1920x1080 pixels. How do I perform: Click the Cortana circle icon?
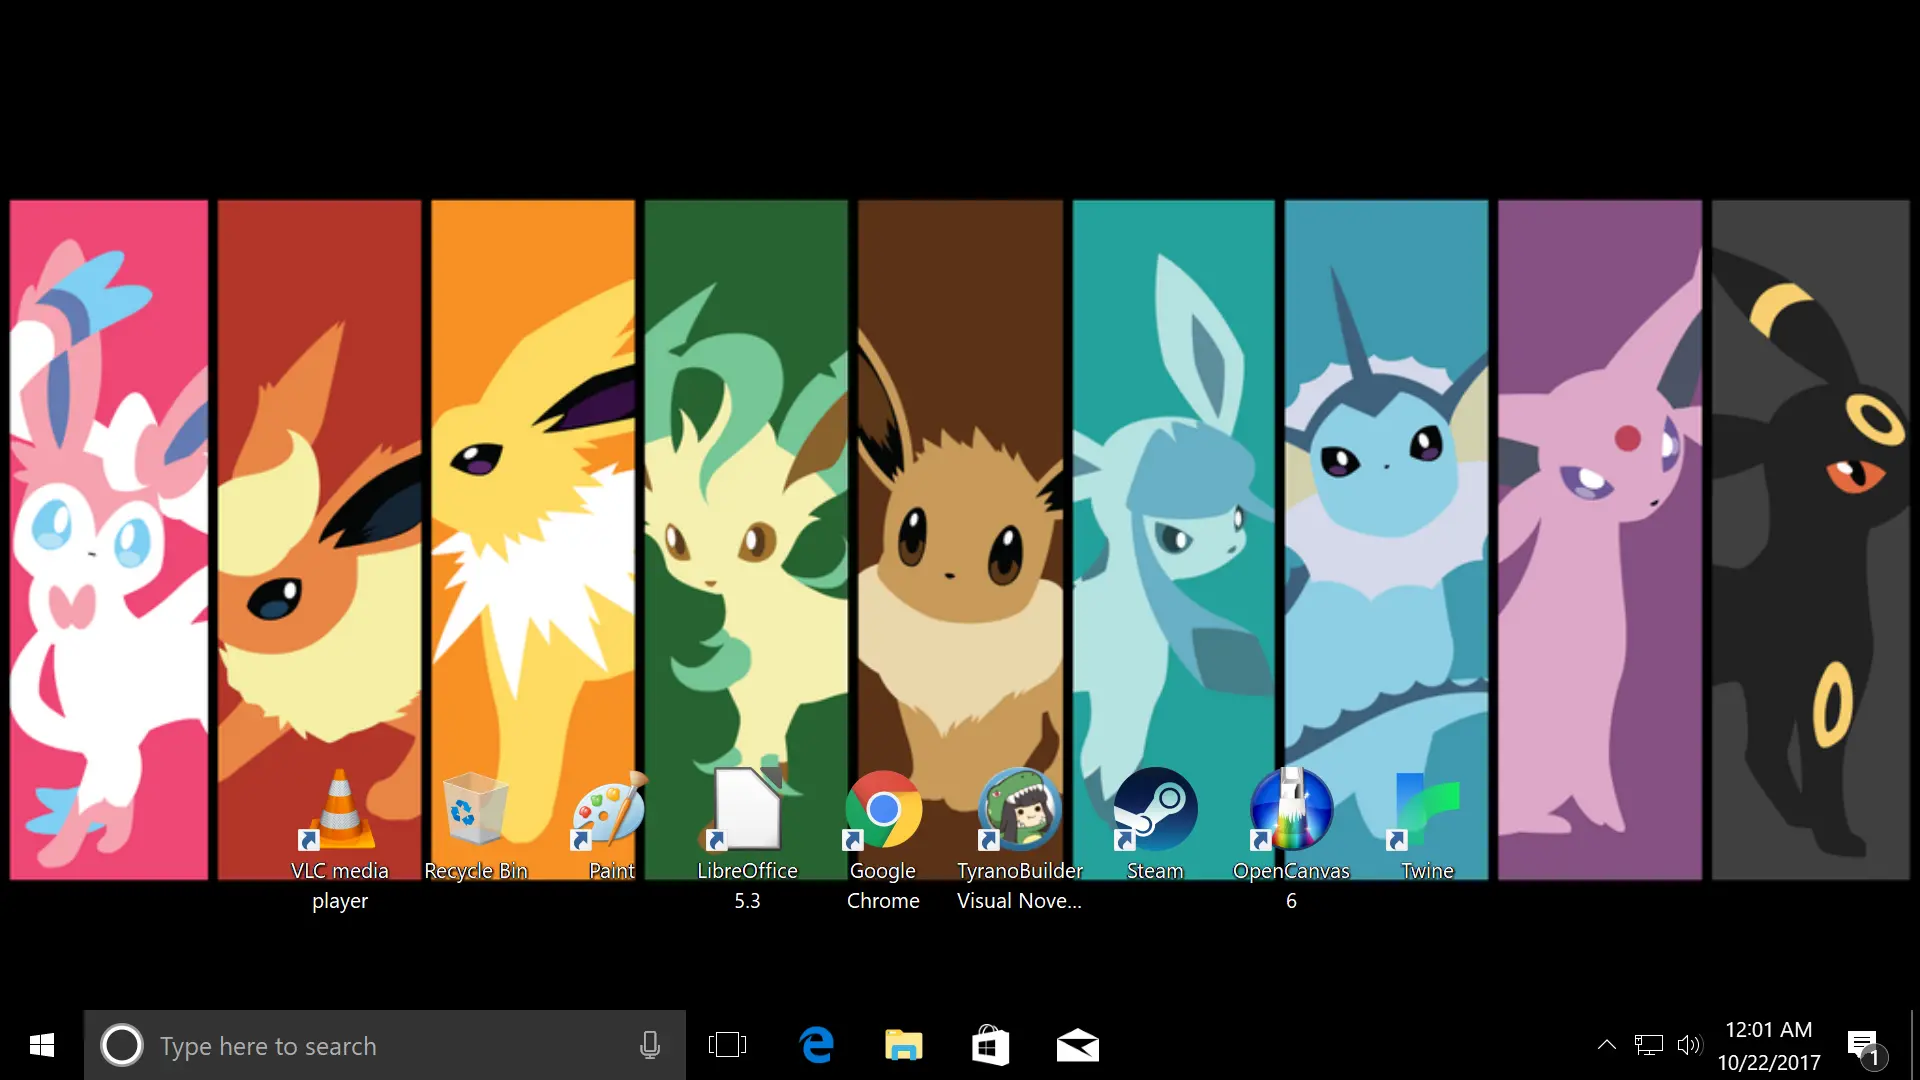point(122,1045)
